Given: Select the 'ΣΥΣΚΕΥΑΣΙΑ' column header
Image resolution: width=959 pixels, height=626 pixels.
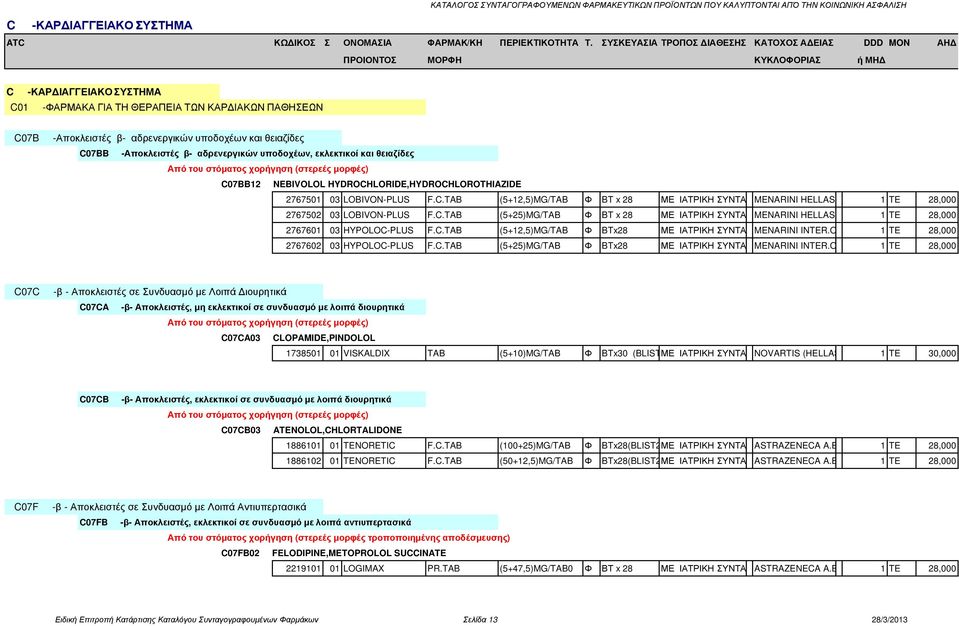Looking at the screenshot, I should tap(629, 43).
